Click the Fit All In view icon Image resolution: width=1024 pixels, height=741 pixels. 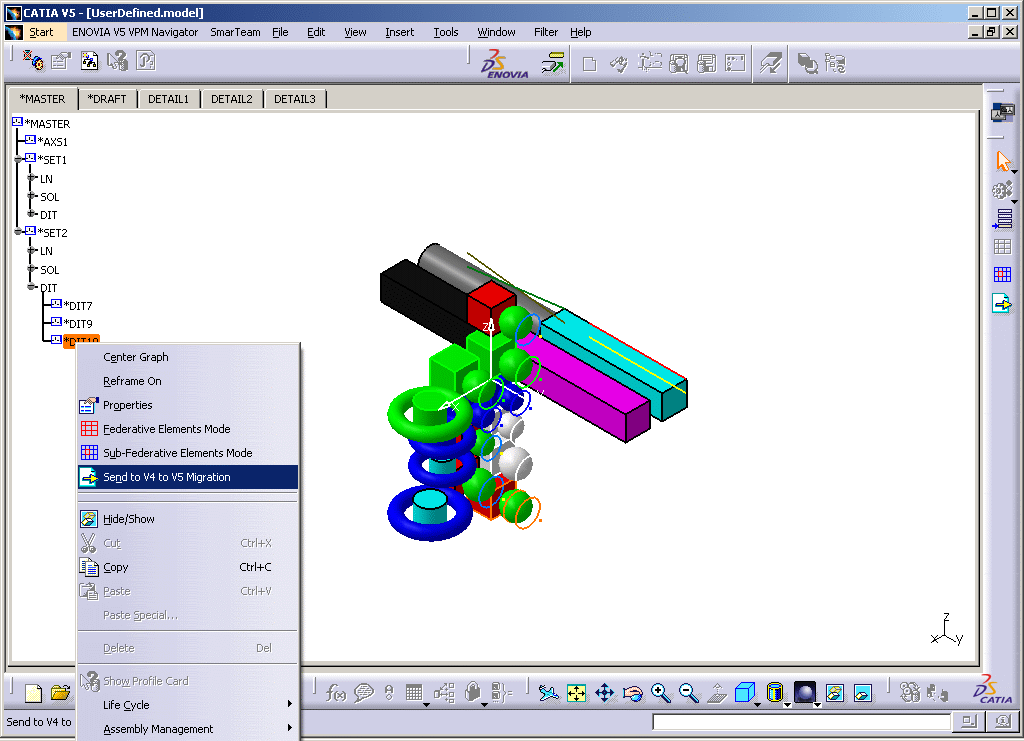[576, 692]
